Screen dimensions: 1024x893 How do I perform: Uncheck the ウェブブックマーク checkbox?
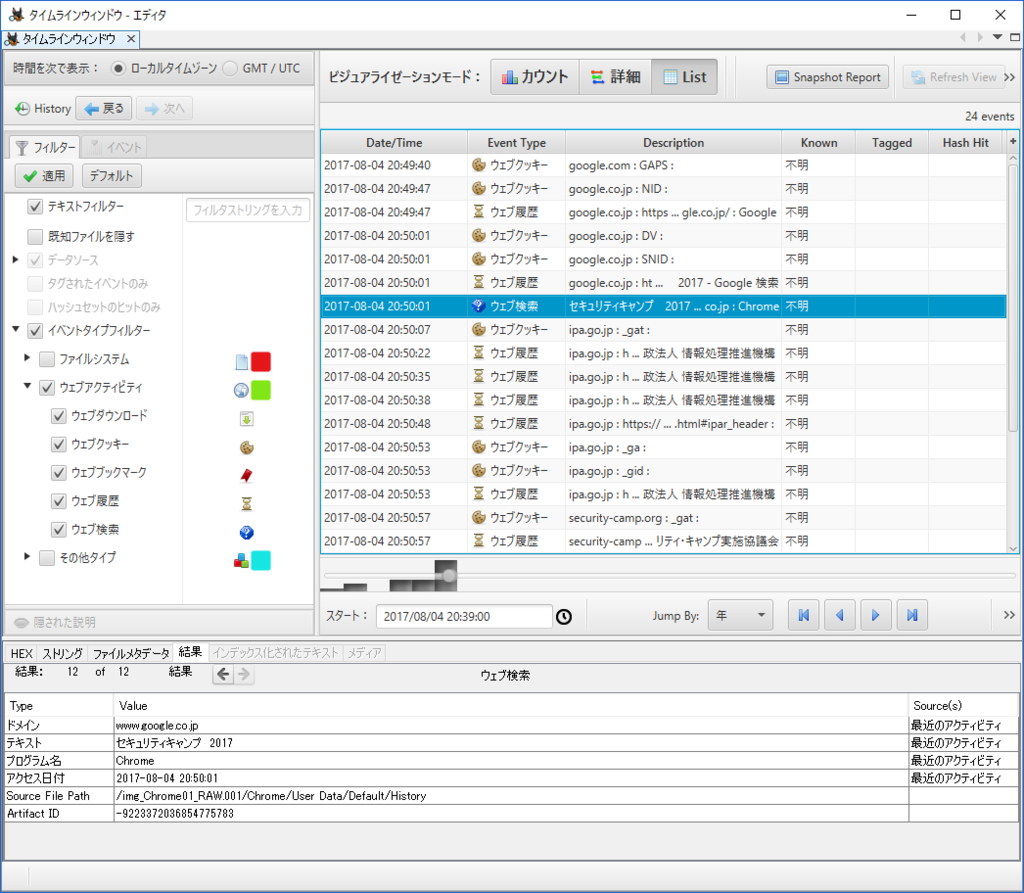(59, 472)
